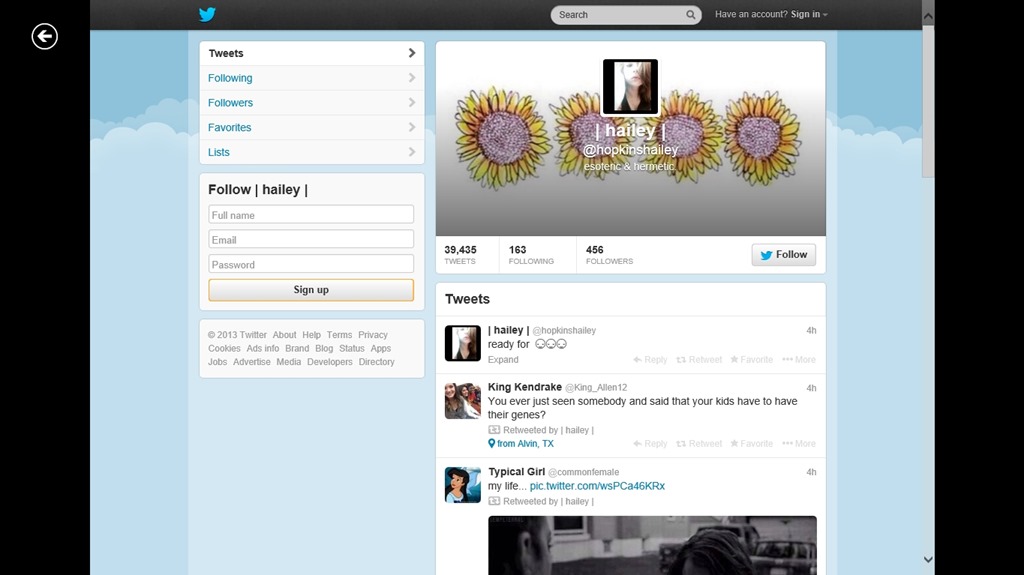1024x575 pixels.
Task: Open the Status footer link
Action: pos(351,348)
